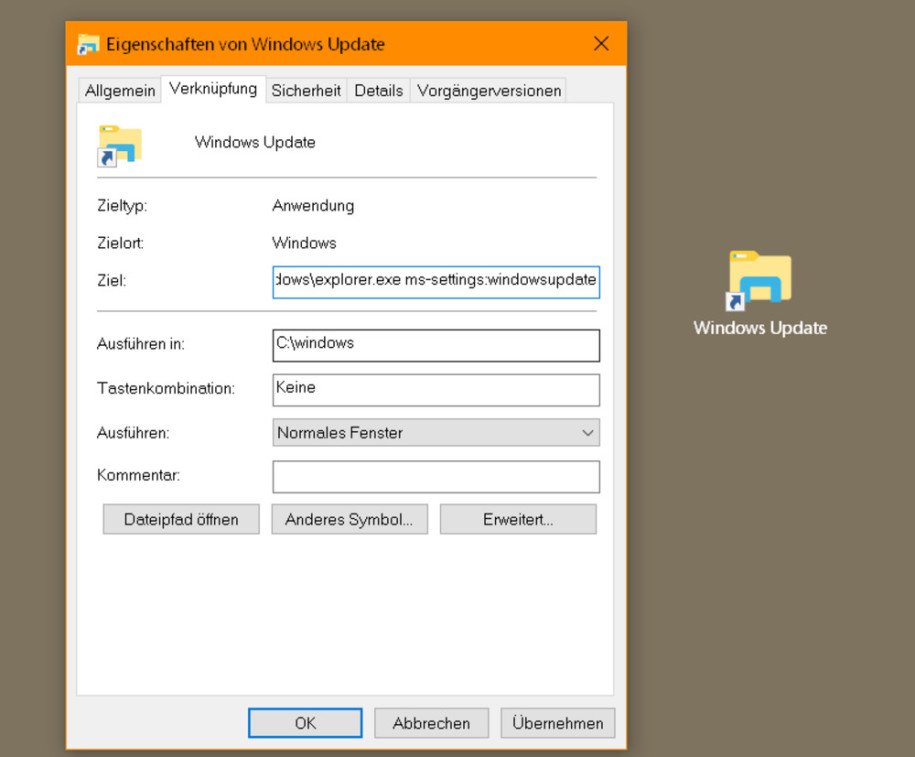
Task: Confirm with the OK button
Action: click(x=305, y=723)
